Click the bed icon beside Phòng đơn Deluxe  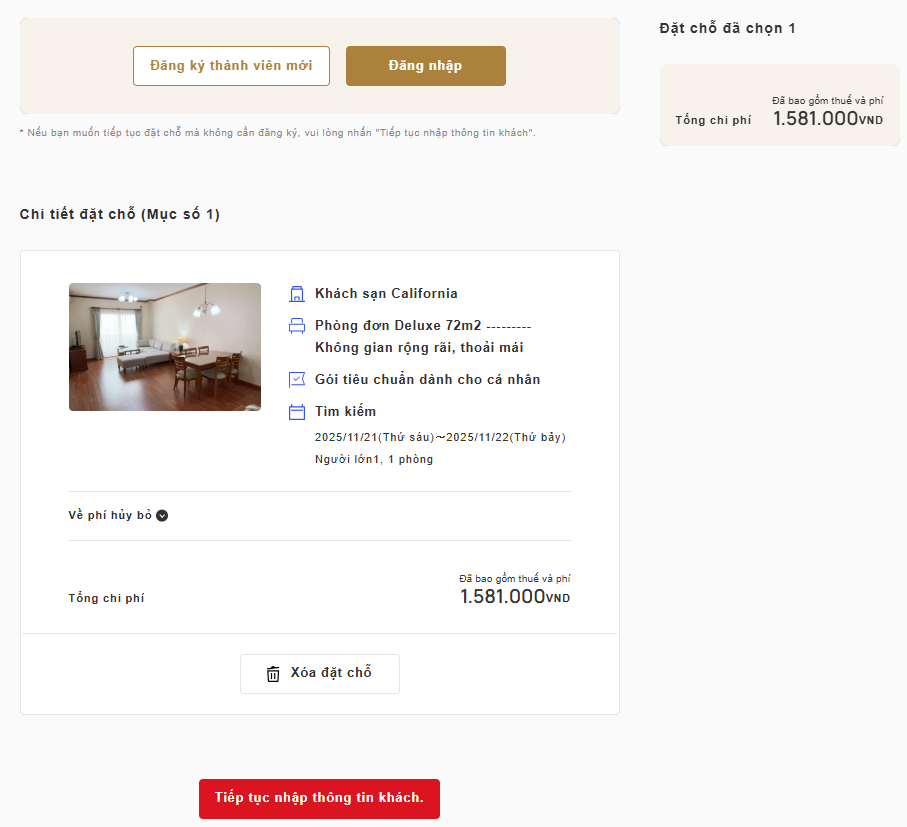(296, 326)
